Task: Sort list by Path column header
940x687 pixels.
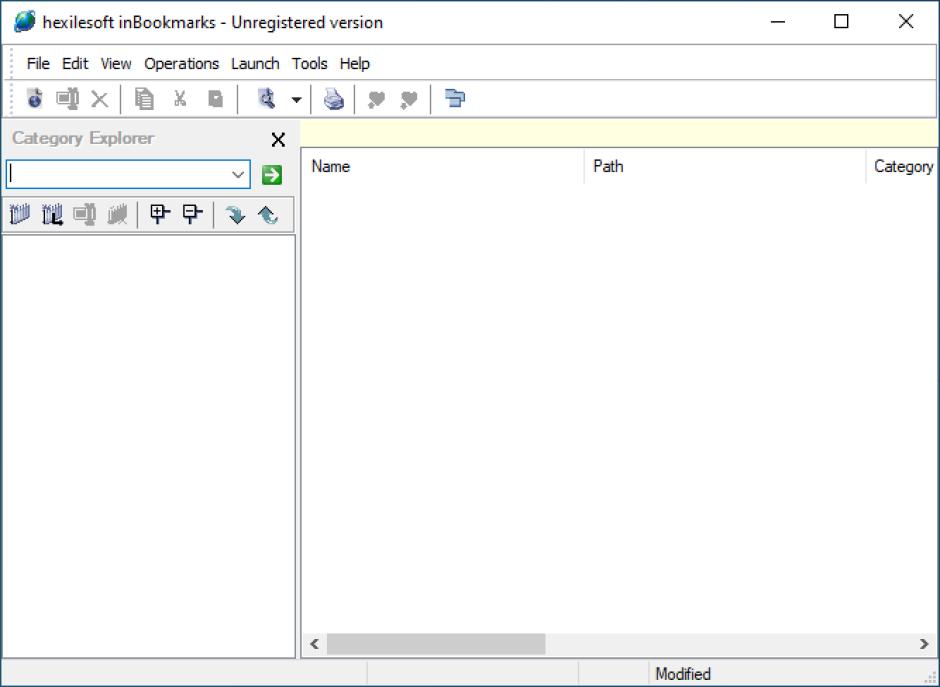Action: coord(725,167)
